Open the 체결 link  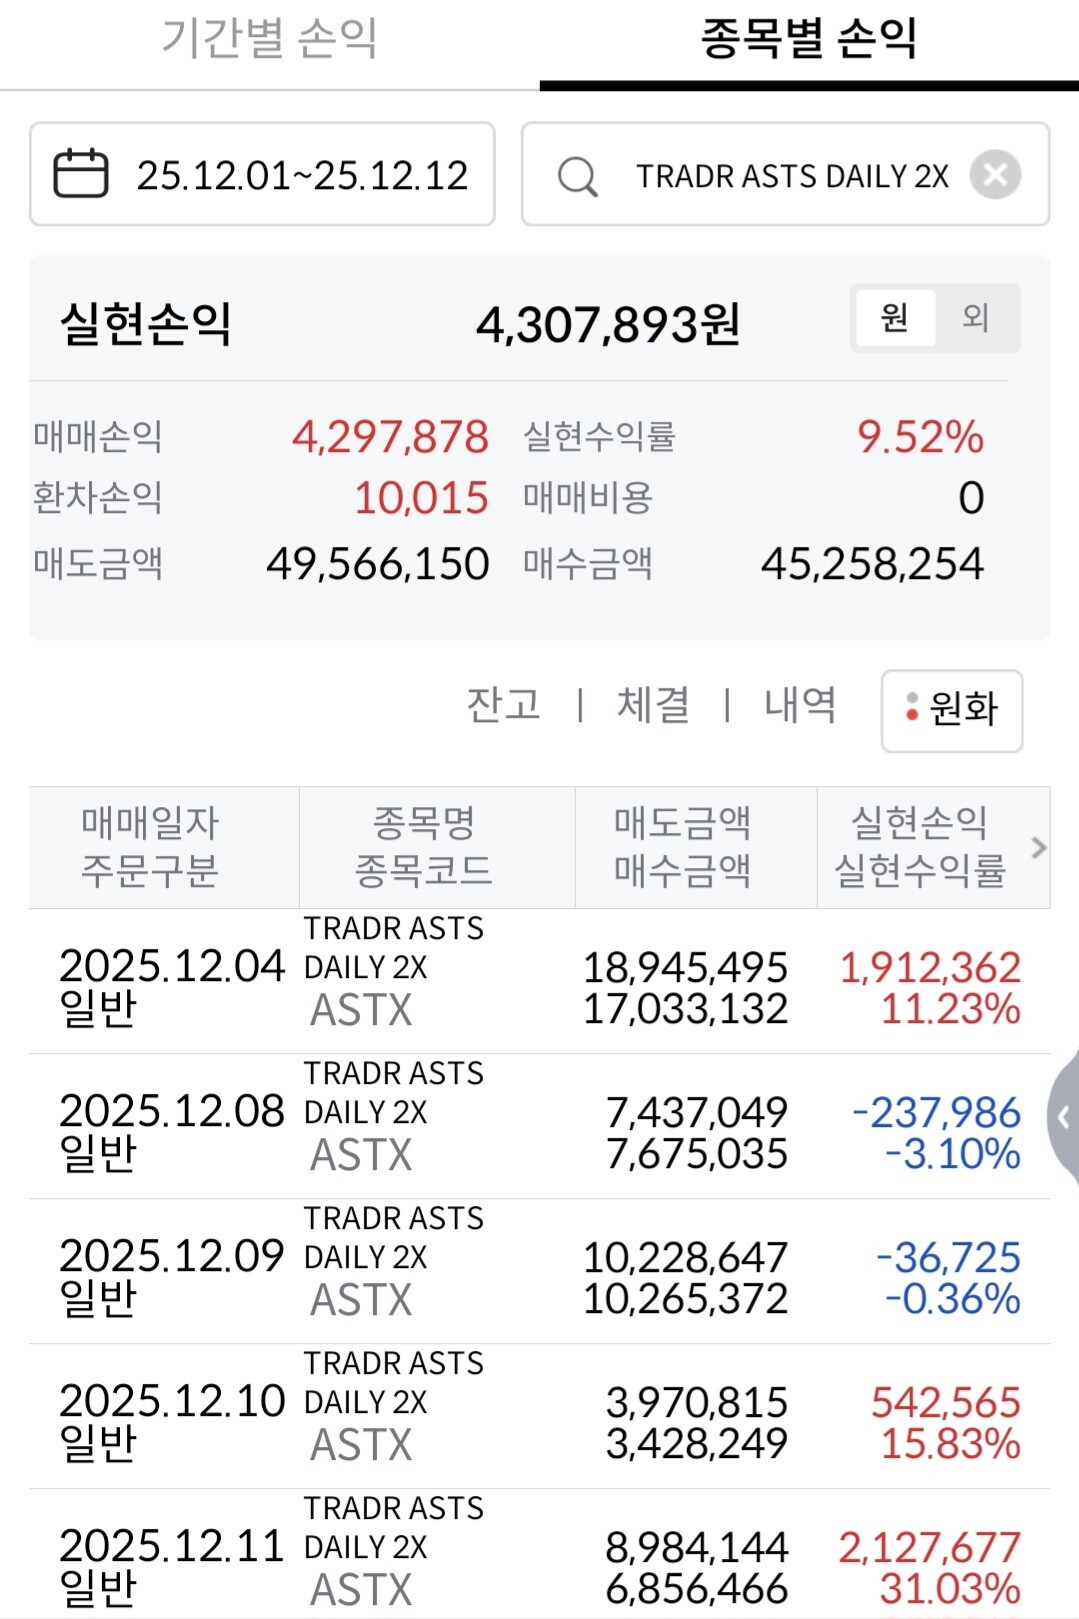(653, 705)
